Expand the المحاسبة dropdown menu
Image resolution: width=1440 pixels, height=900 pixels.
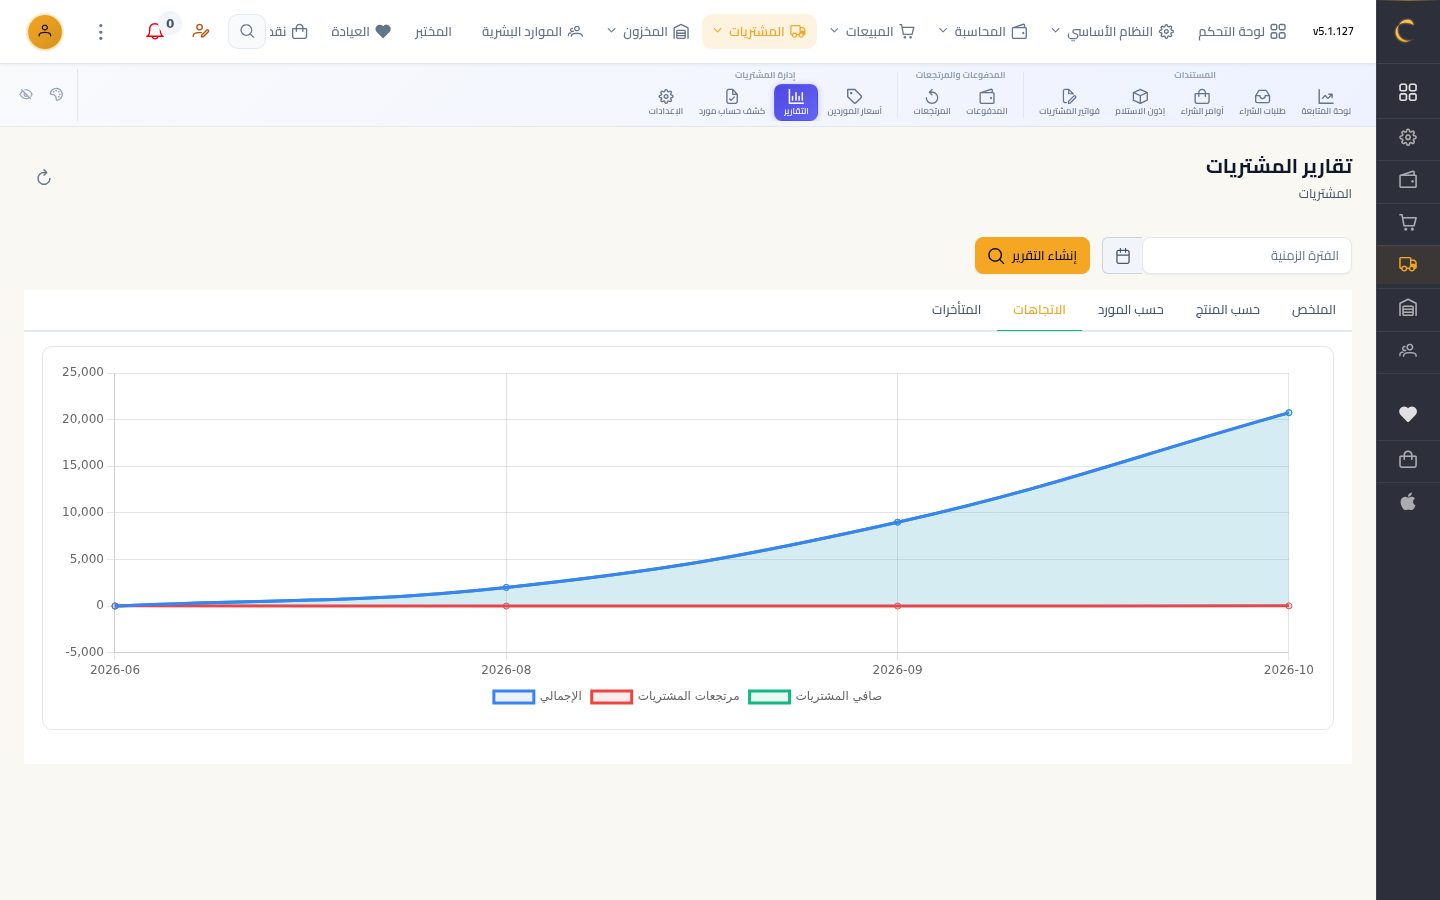983,32
